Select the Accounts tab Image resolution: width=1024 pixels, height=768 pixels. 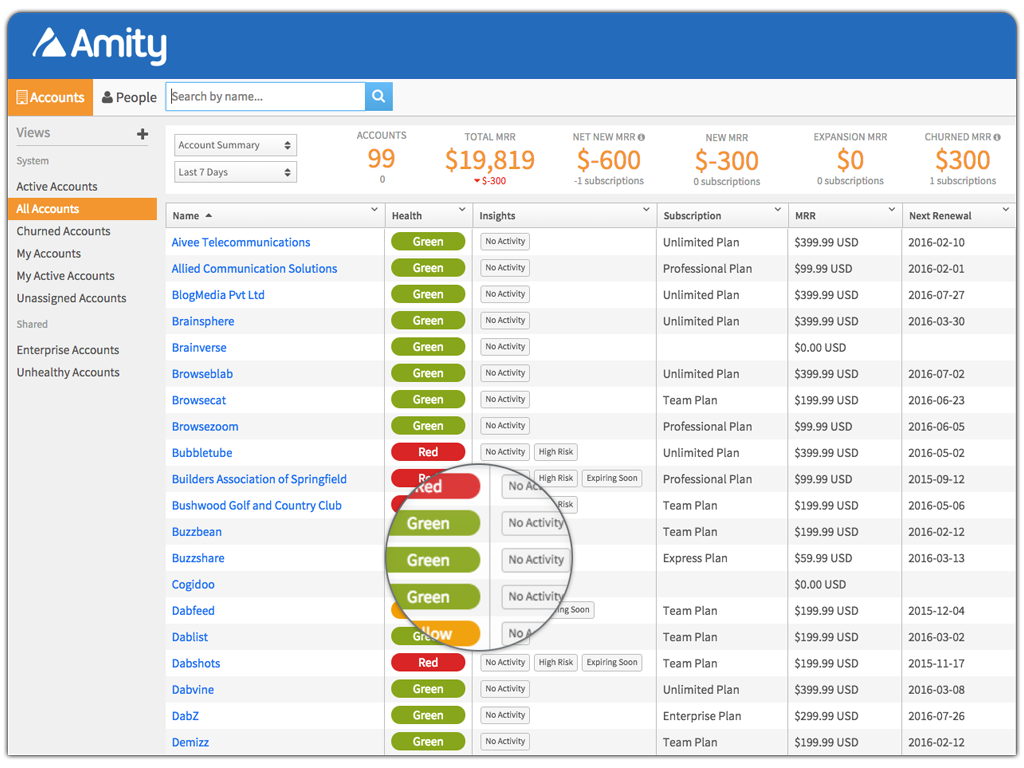[x=50, y=97]
